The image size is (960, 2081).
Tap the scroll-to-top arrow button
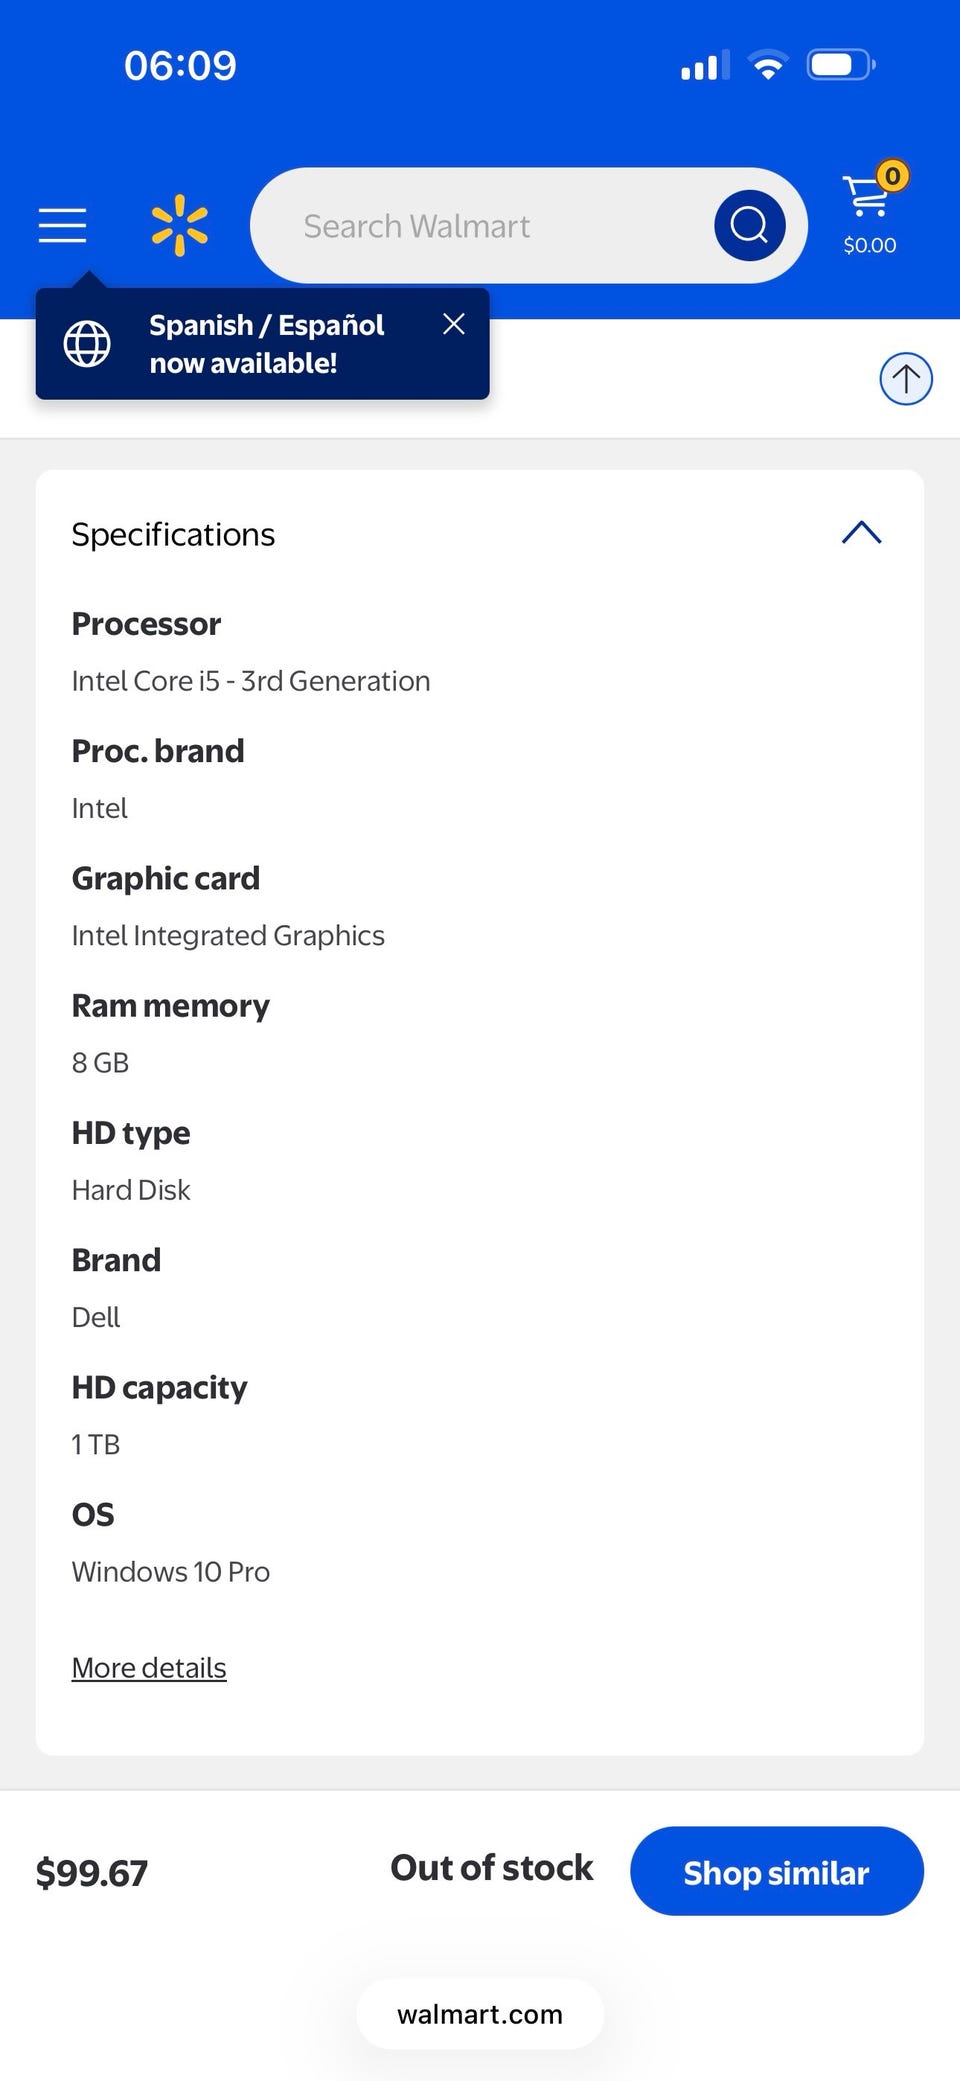(905, 379)
